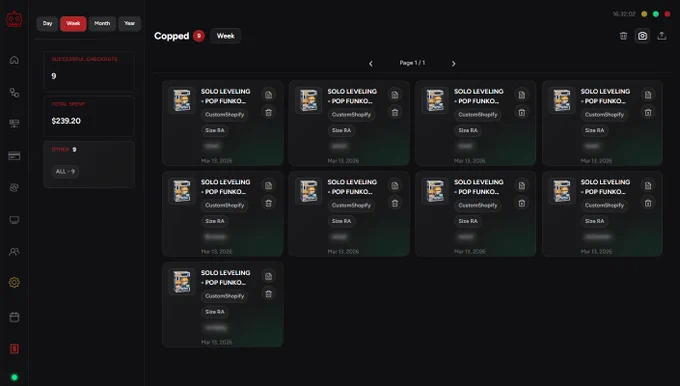Click the trash icon beside the camera
Image resolution: width=680 pixels, height=386 pixels.
click(623, 36)
